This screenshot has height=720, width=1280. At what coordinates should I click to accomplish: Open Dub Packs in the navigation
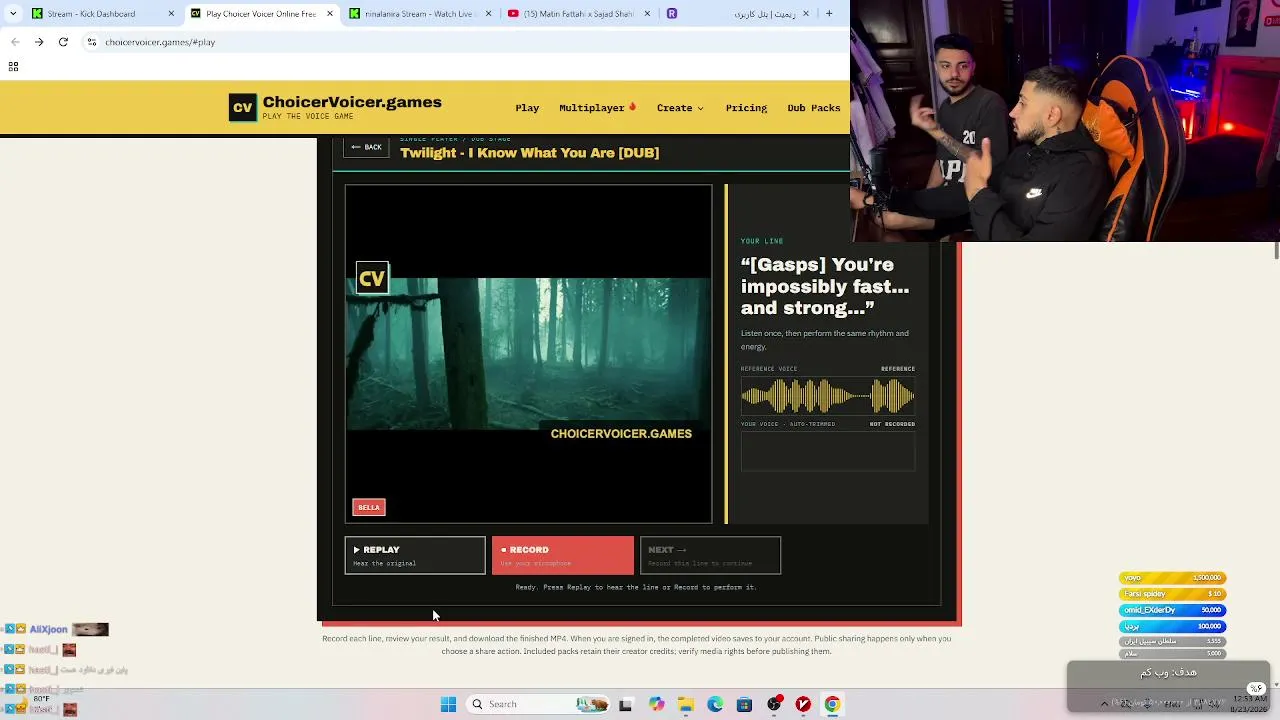(x=814, y=108)
